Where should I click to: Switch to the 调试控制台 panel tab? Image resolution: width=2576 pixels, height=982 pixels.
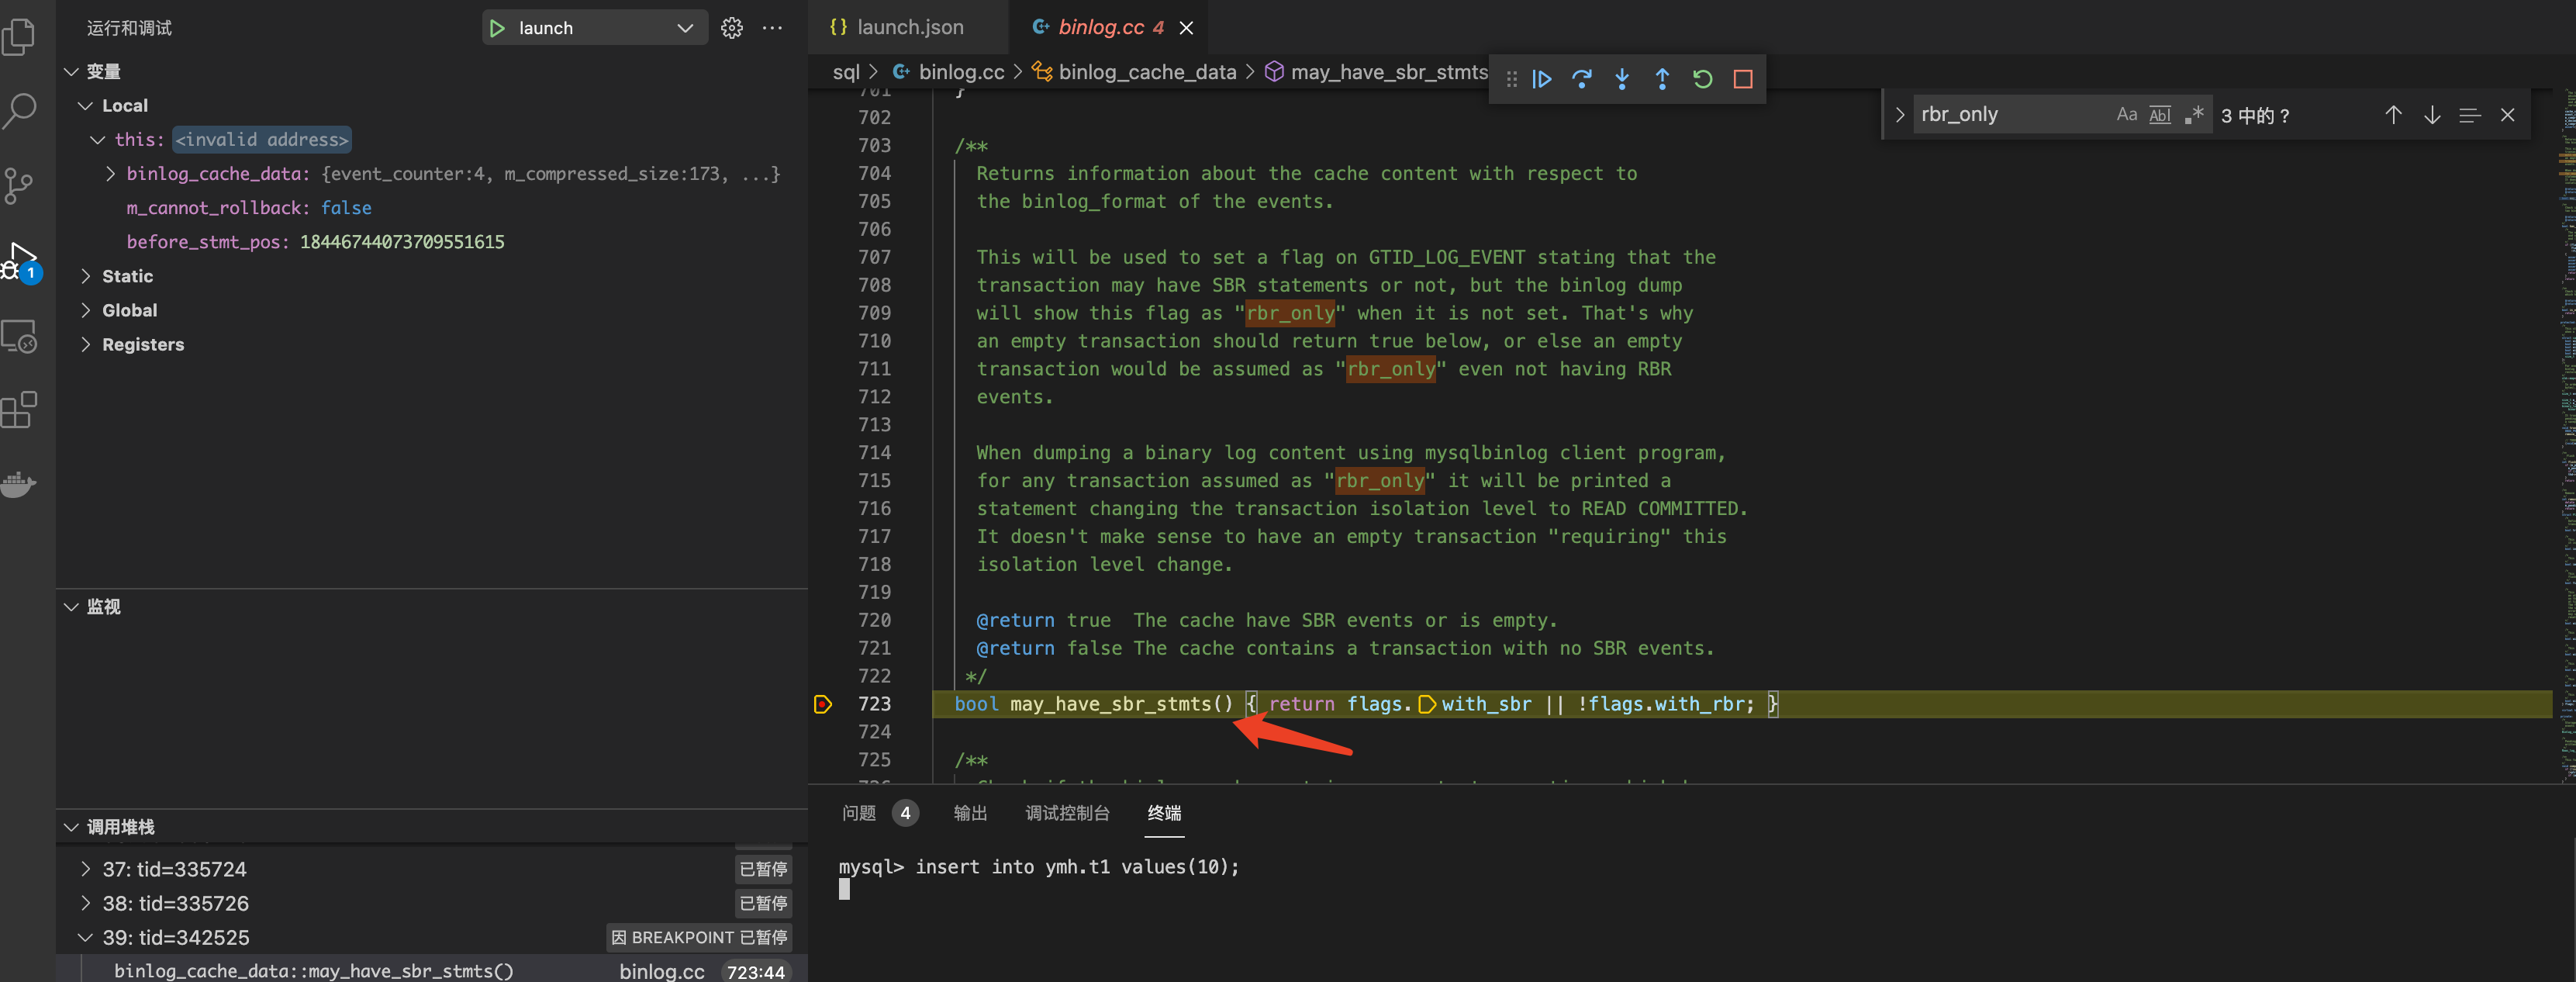(1067, 813)
